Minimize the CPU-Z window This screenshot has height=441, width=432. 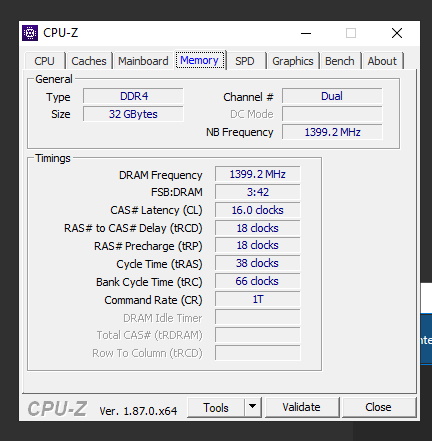306,33
